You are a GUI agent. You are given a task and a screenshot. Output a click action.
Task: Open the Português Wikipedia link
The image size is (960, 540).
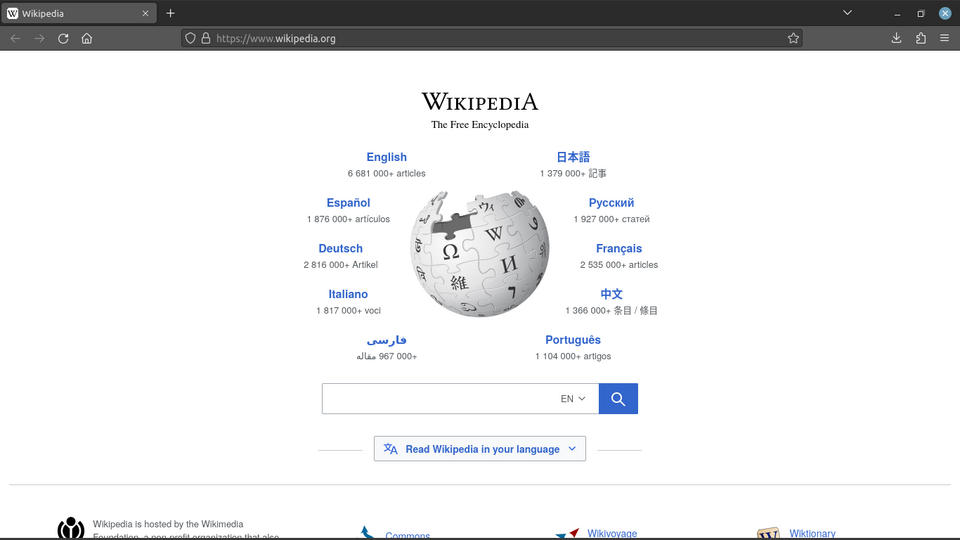pos(573,340)
